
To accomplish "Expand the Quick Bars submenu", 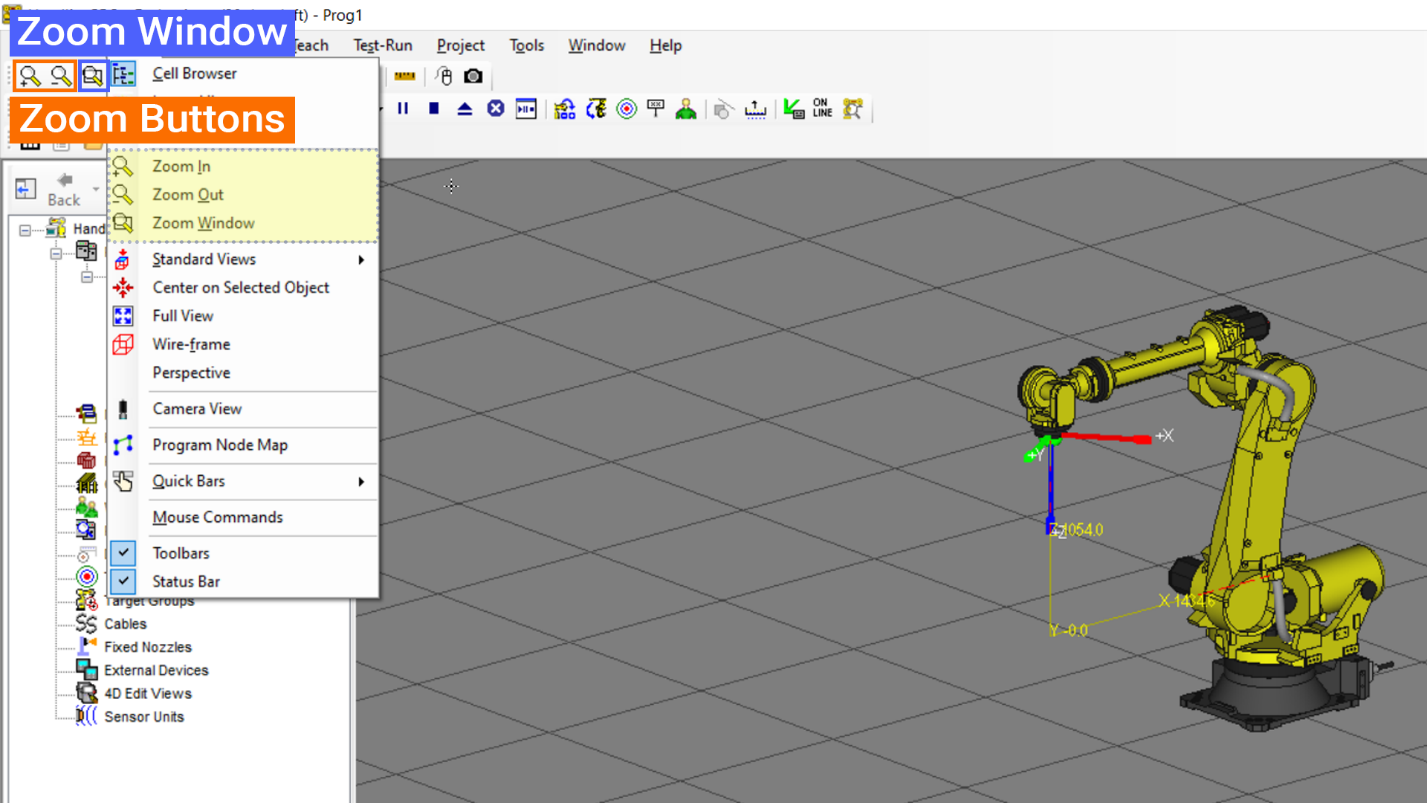I will pos(190,481).
